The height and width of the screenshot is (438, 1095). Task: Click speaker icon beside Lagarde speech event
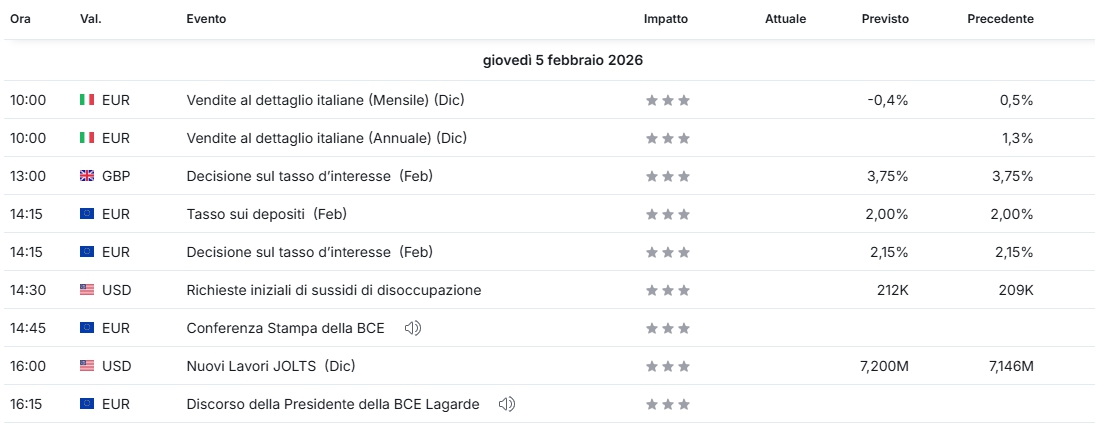coord(507,404)
